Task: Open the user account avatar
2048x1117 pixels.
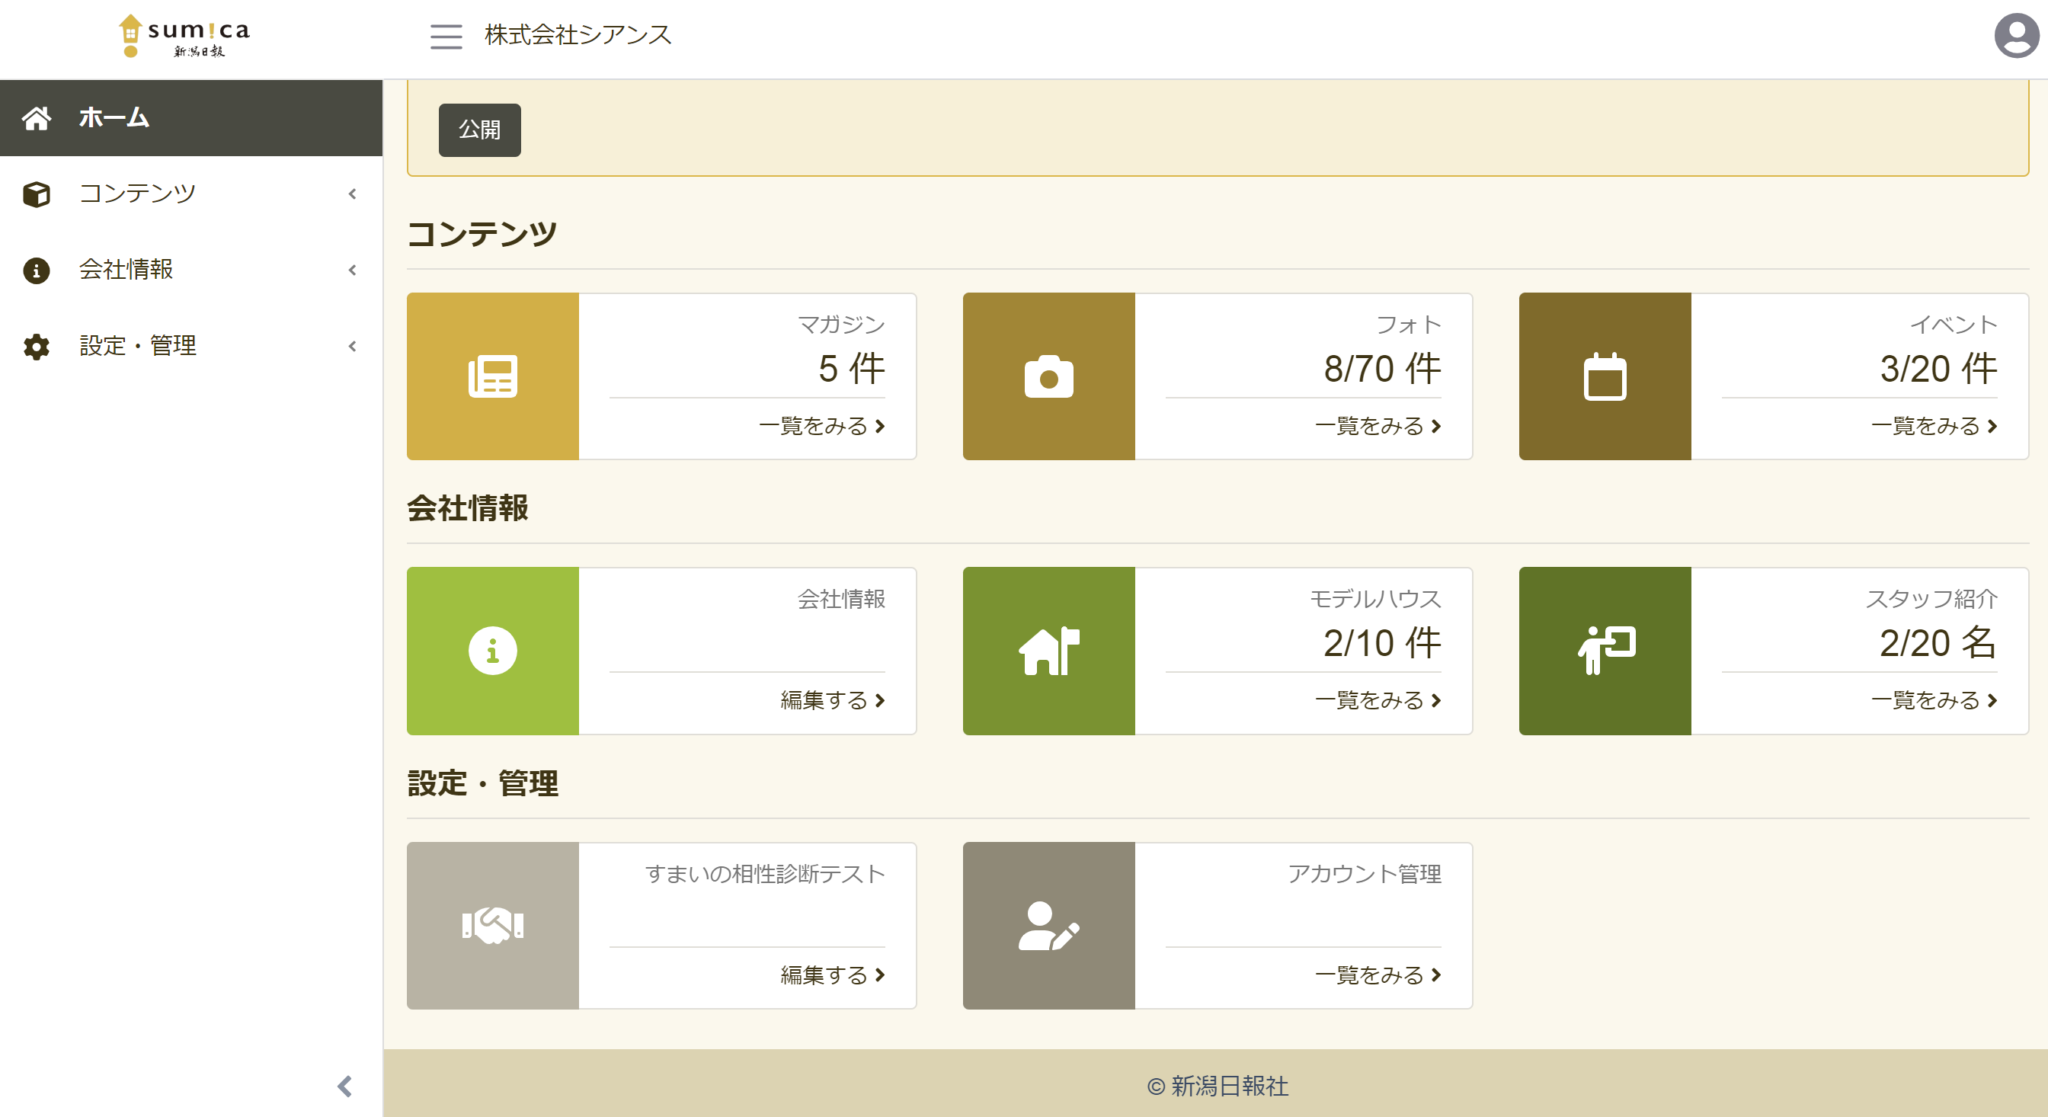Action: (2016, 36)
